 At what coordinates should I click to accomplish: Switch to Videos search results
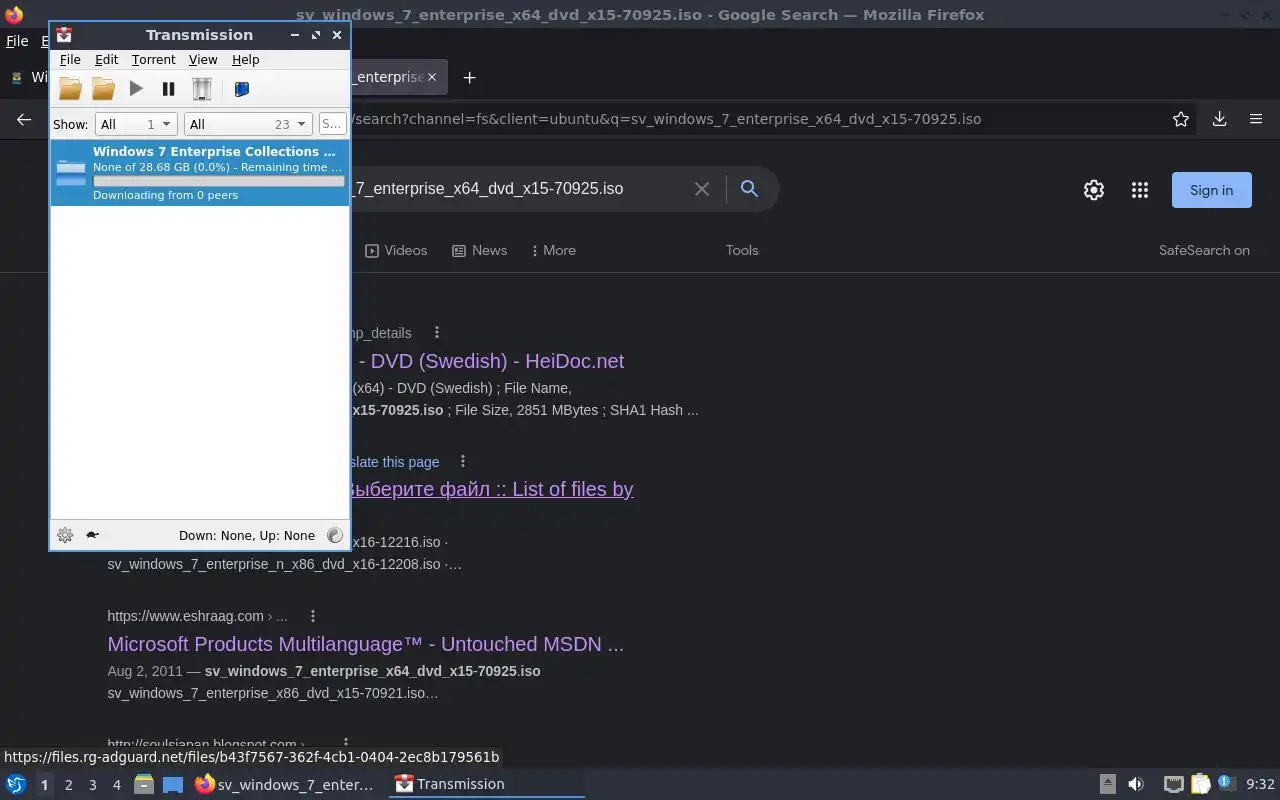pos(396,250)
